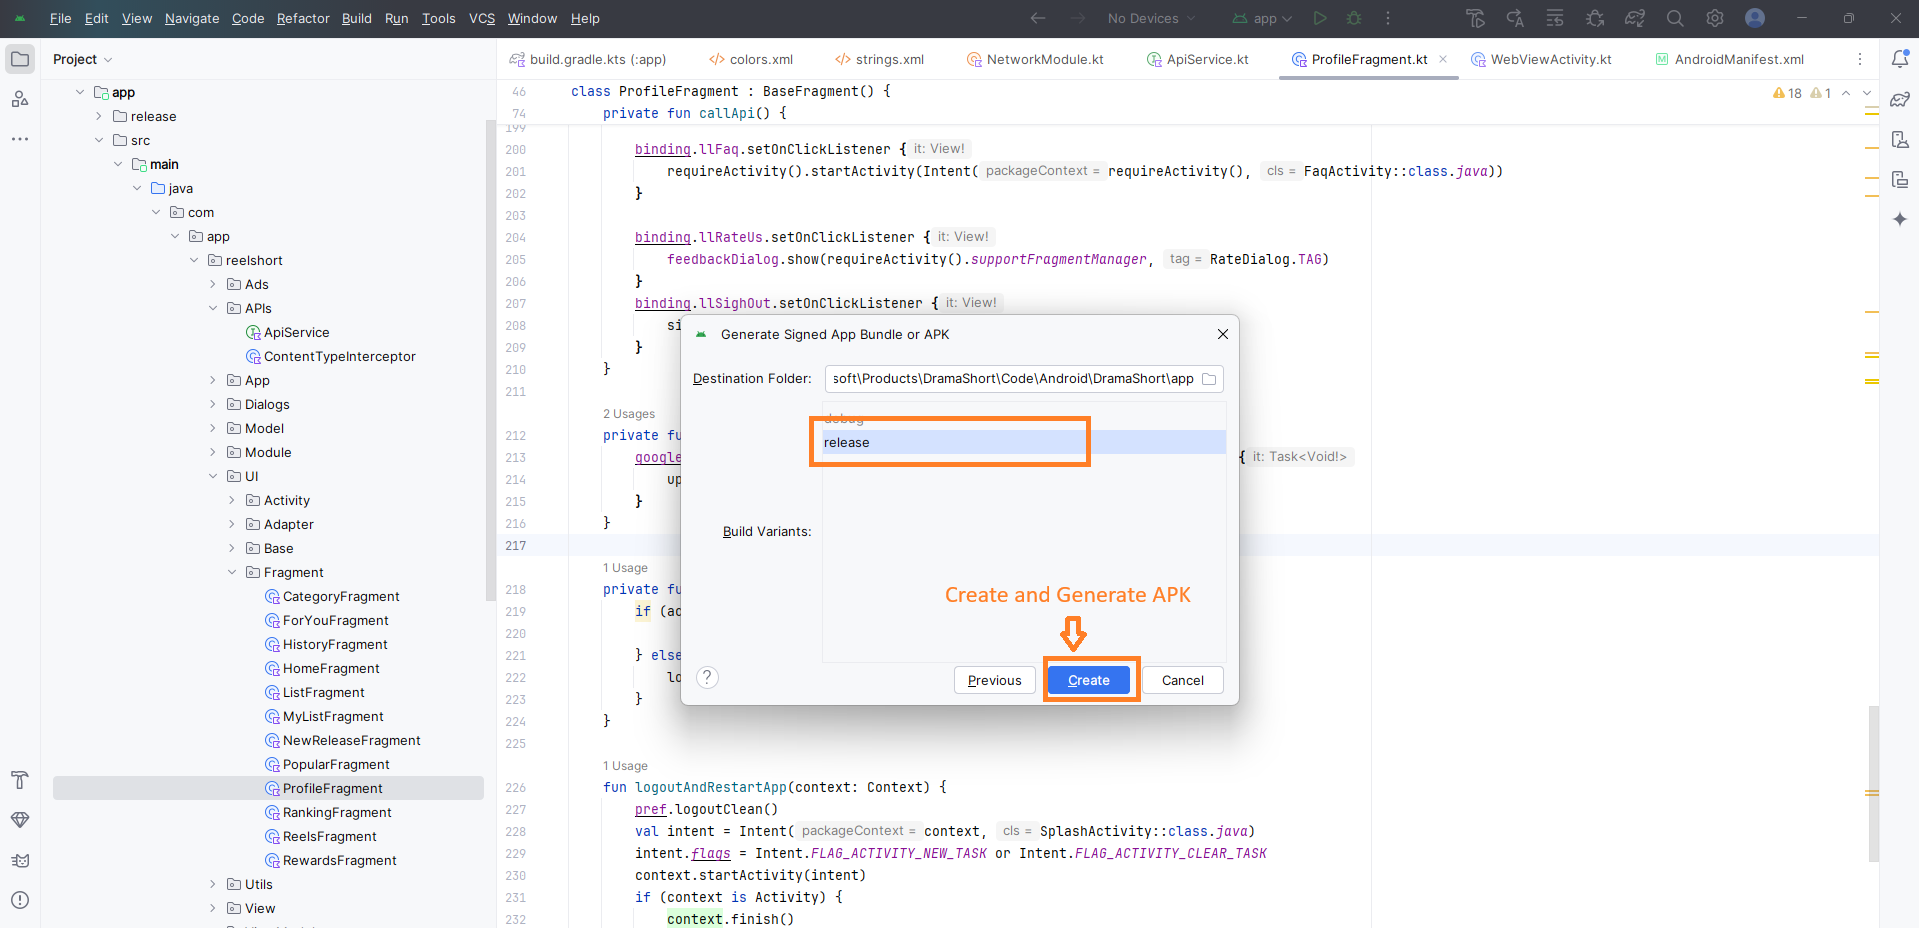1919x928 pixels.
Task: Expand the release folder in tree
Action: click(99, 116)
